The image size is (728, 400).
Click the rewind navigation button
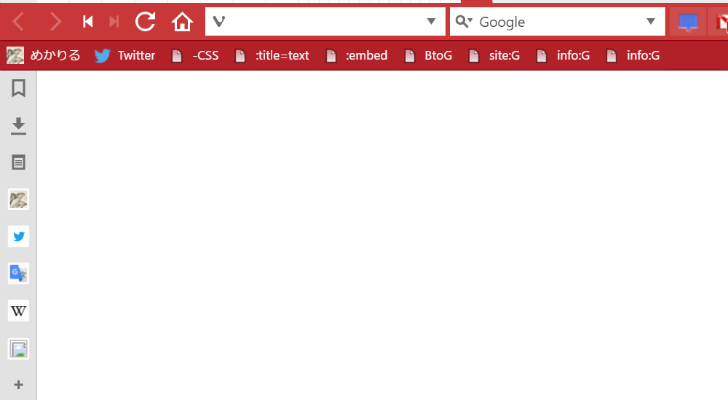click(x=87, y=21)
